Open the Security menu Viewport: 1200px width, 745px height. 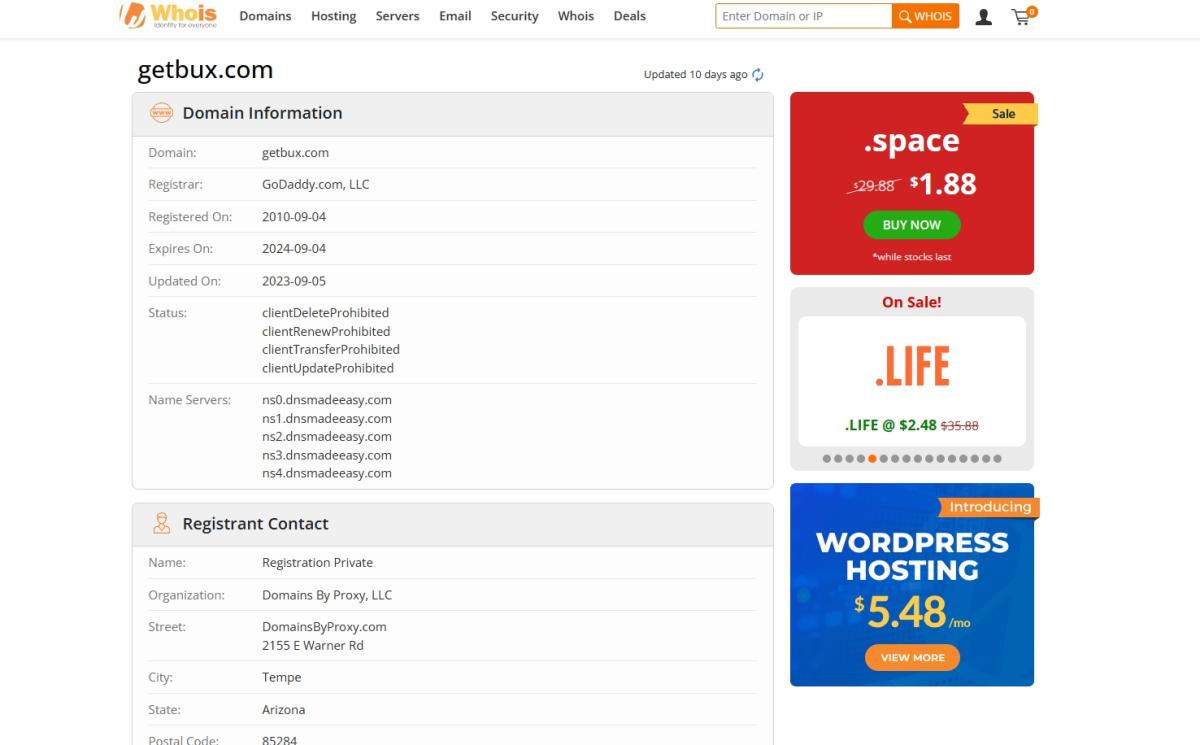[514, 16]
